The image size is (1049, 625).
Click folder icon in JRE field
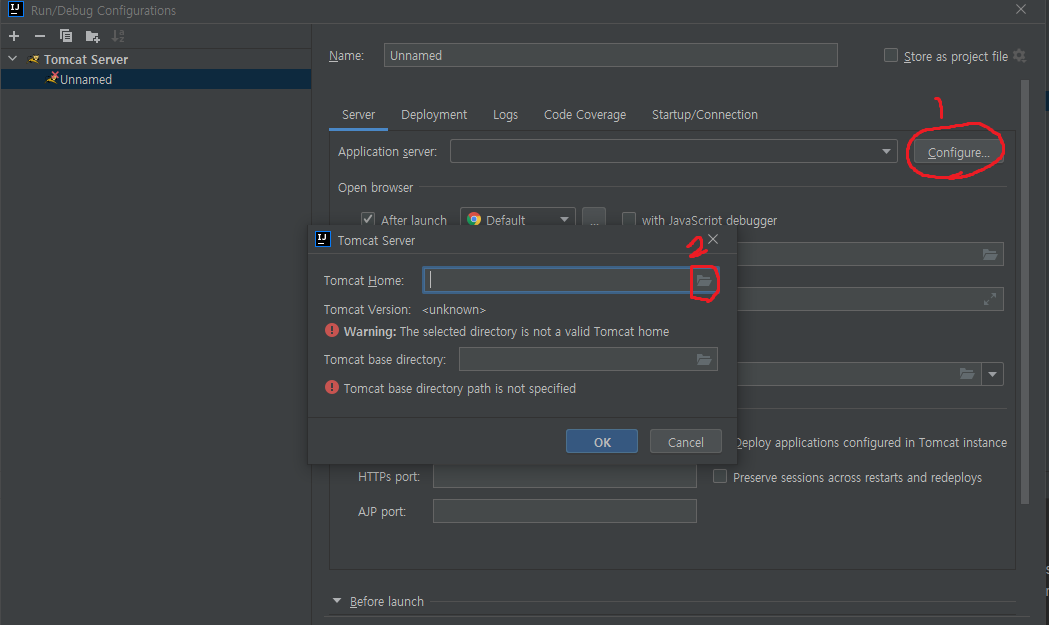(967, 373)
